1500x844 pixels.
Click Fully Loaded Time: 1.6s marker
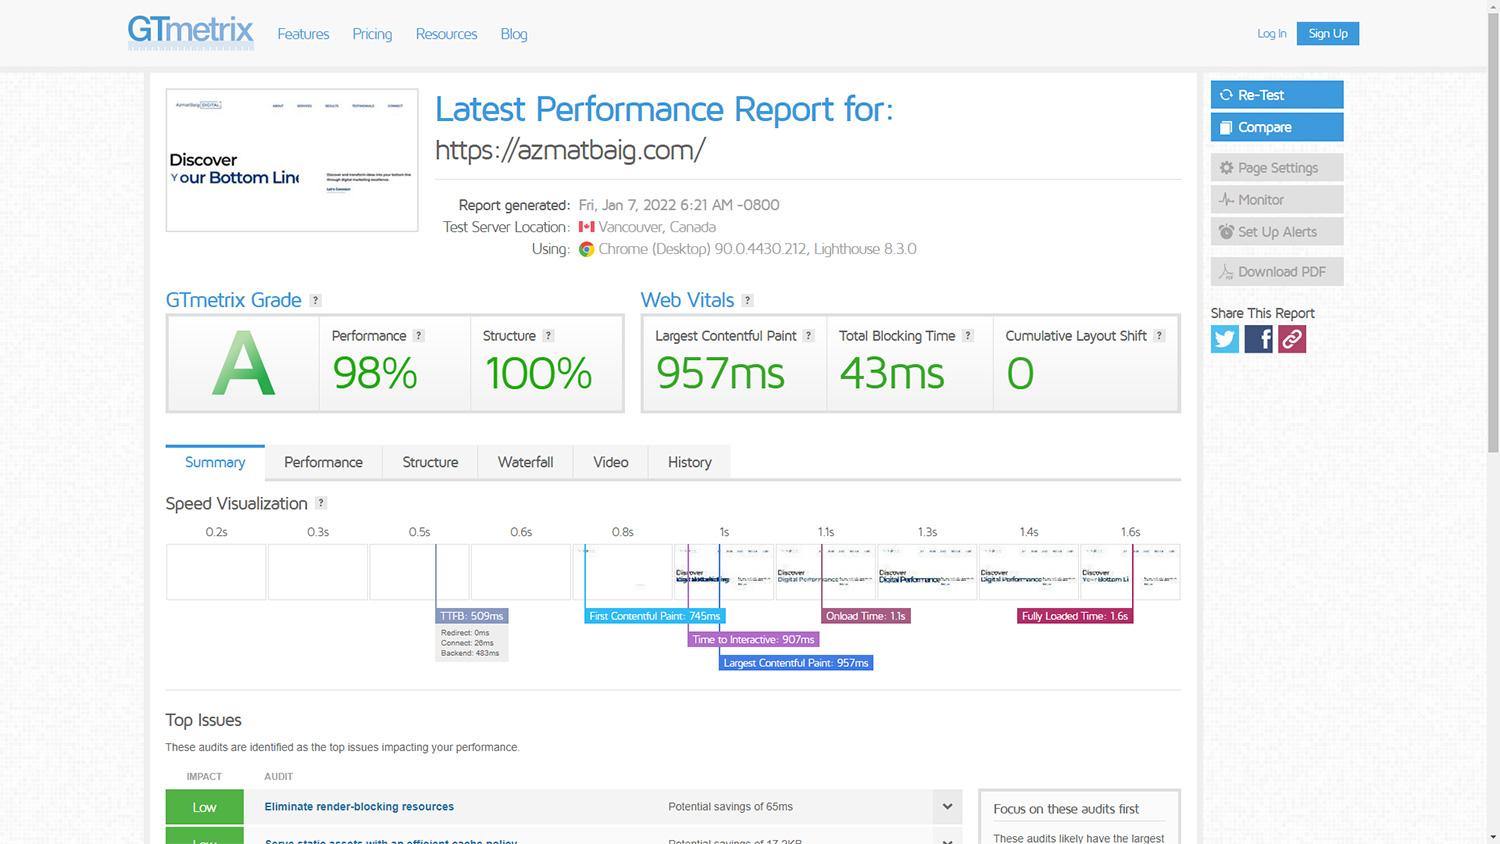click(1075, 616)
